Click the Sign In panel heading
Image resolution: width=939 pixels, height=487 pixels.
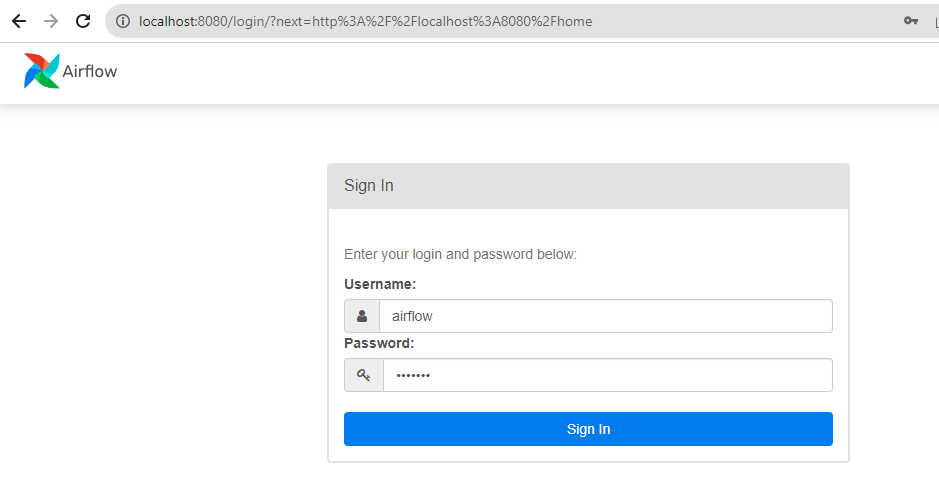point(369,186)
